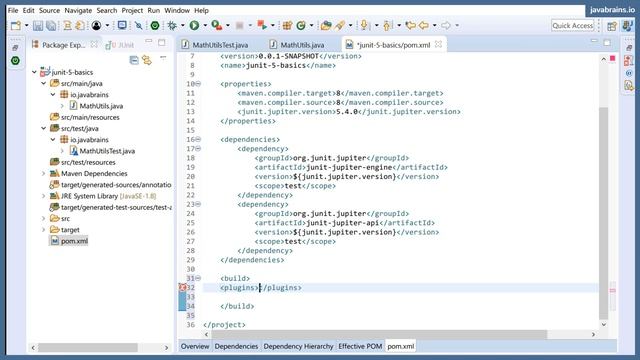Expand JRE System Library node
Screen dimensions: 640x360
point(44,196)
